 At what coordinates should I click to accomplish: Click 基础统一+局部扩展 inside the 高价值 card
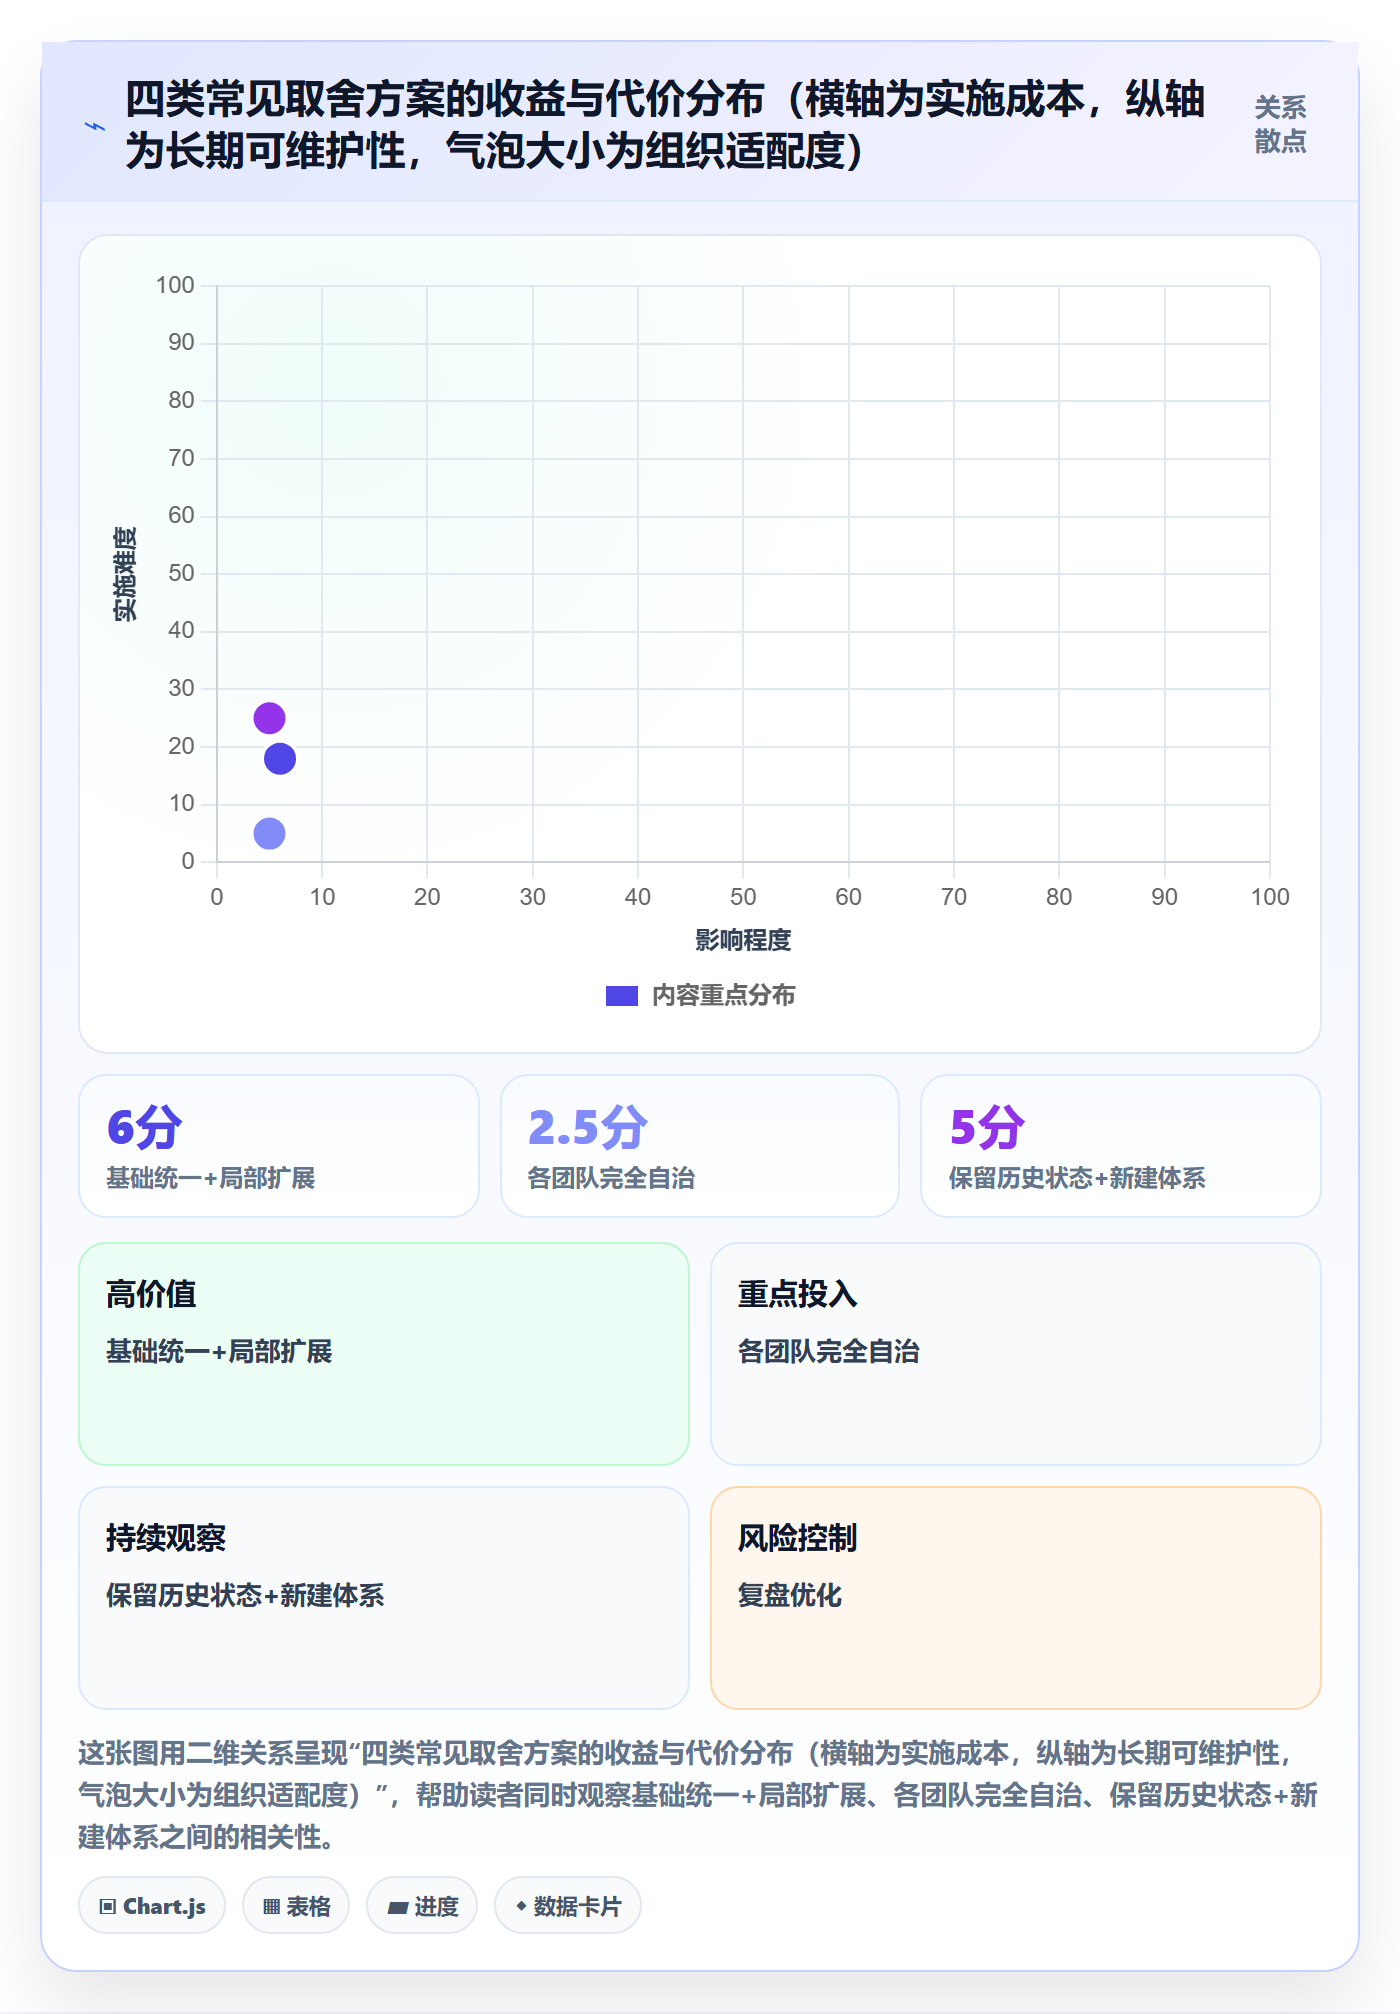pos(219,1352)
